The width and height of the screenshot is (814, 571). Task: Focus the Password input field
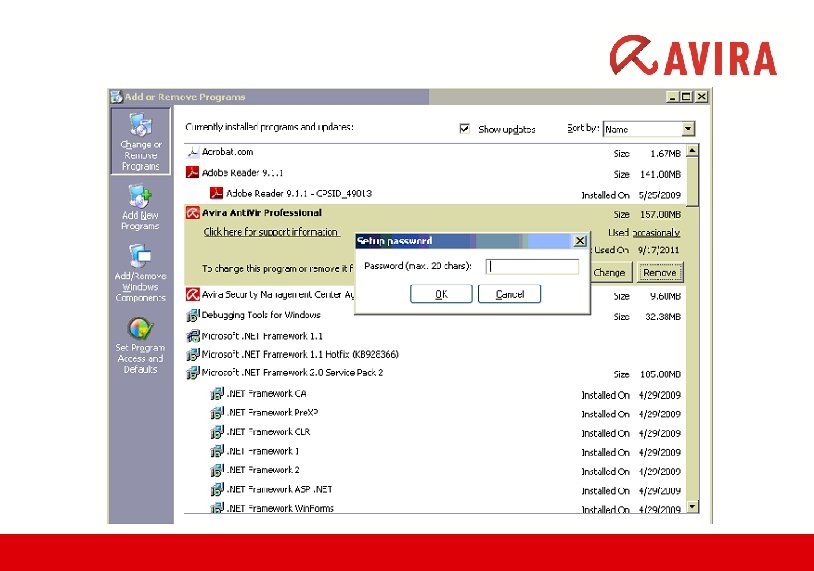click(532, 266)
